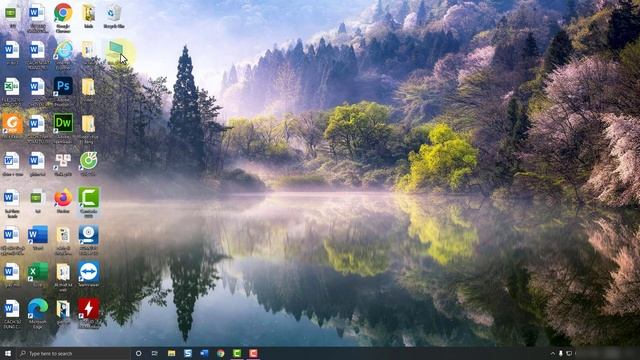
Task: Select the Microsoft Edge desktop shortcut
Action: tap(38, 309)
